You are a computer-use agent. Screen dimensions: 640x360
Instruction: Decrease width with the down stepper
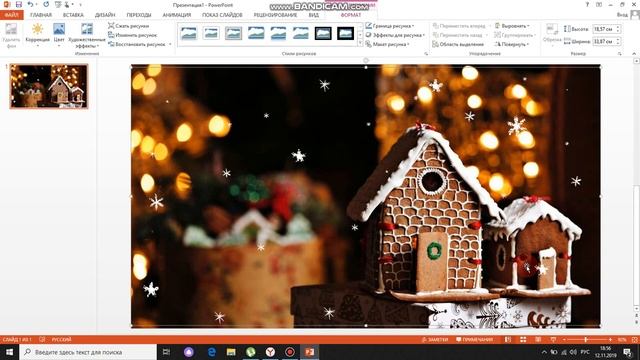tap(618, 43)
